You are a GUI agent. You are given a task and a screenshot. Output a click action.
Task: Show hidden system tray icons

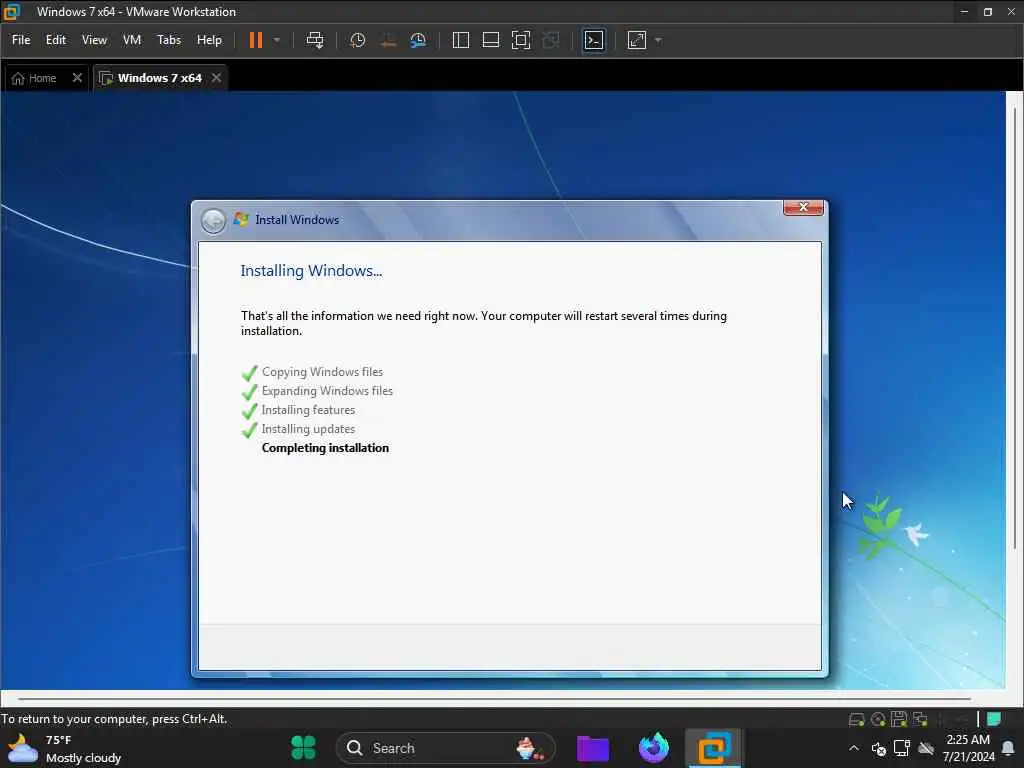click(854, 748)
